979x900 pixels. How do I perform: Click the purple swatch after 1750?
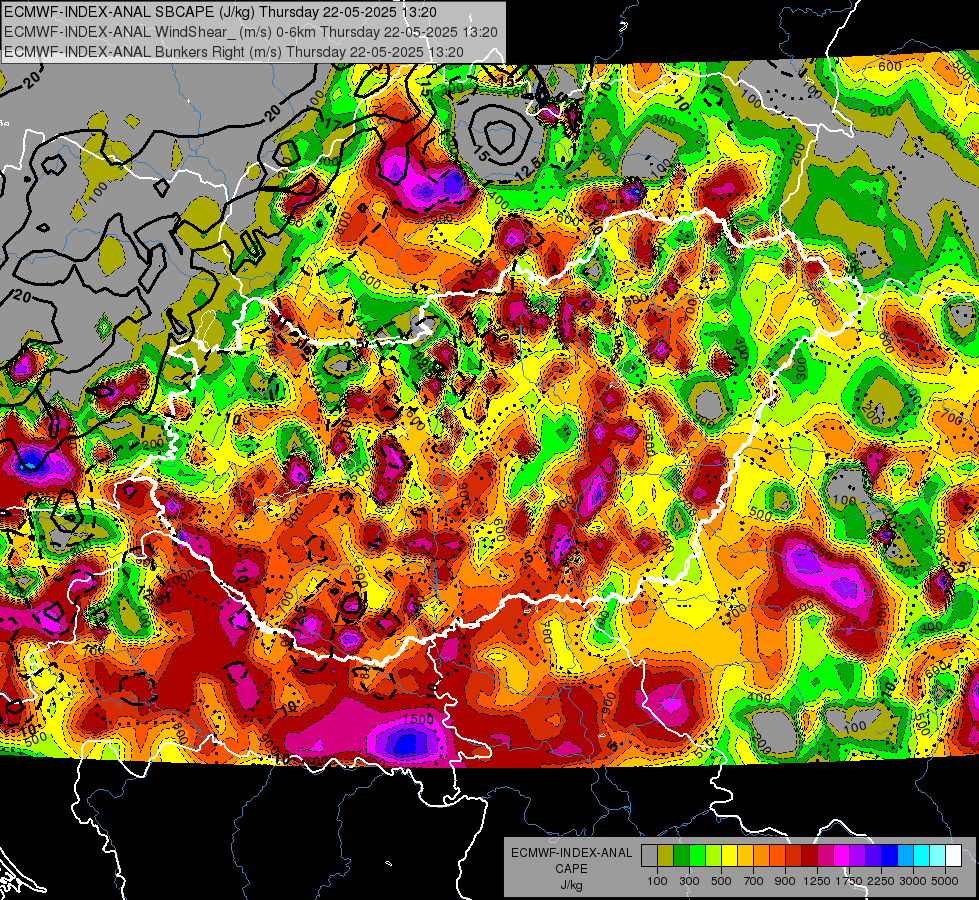(858, 855)
